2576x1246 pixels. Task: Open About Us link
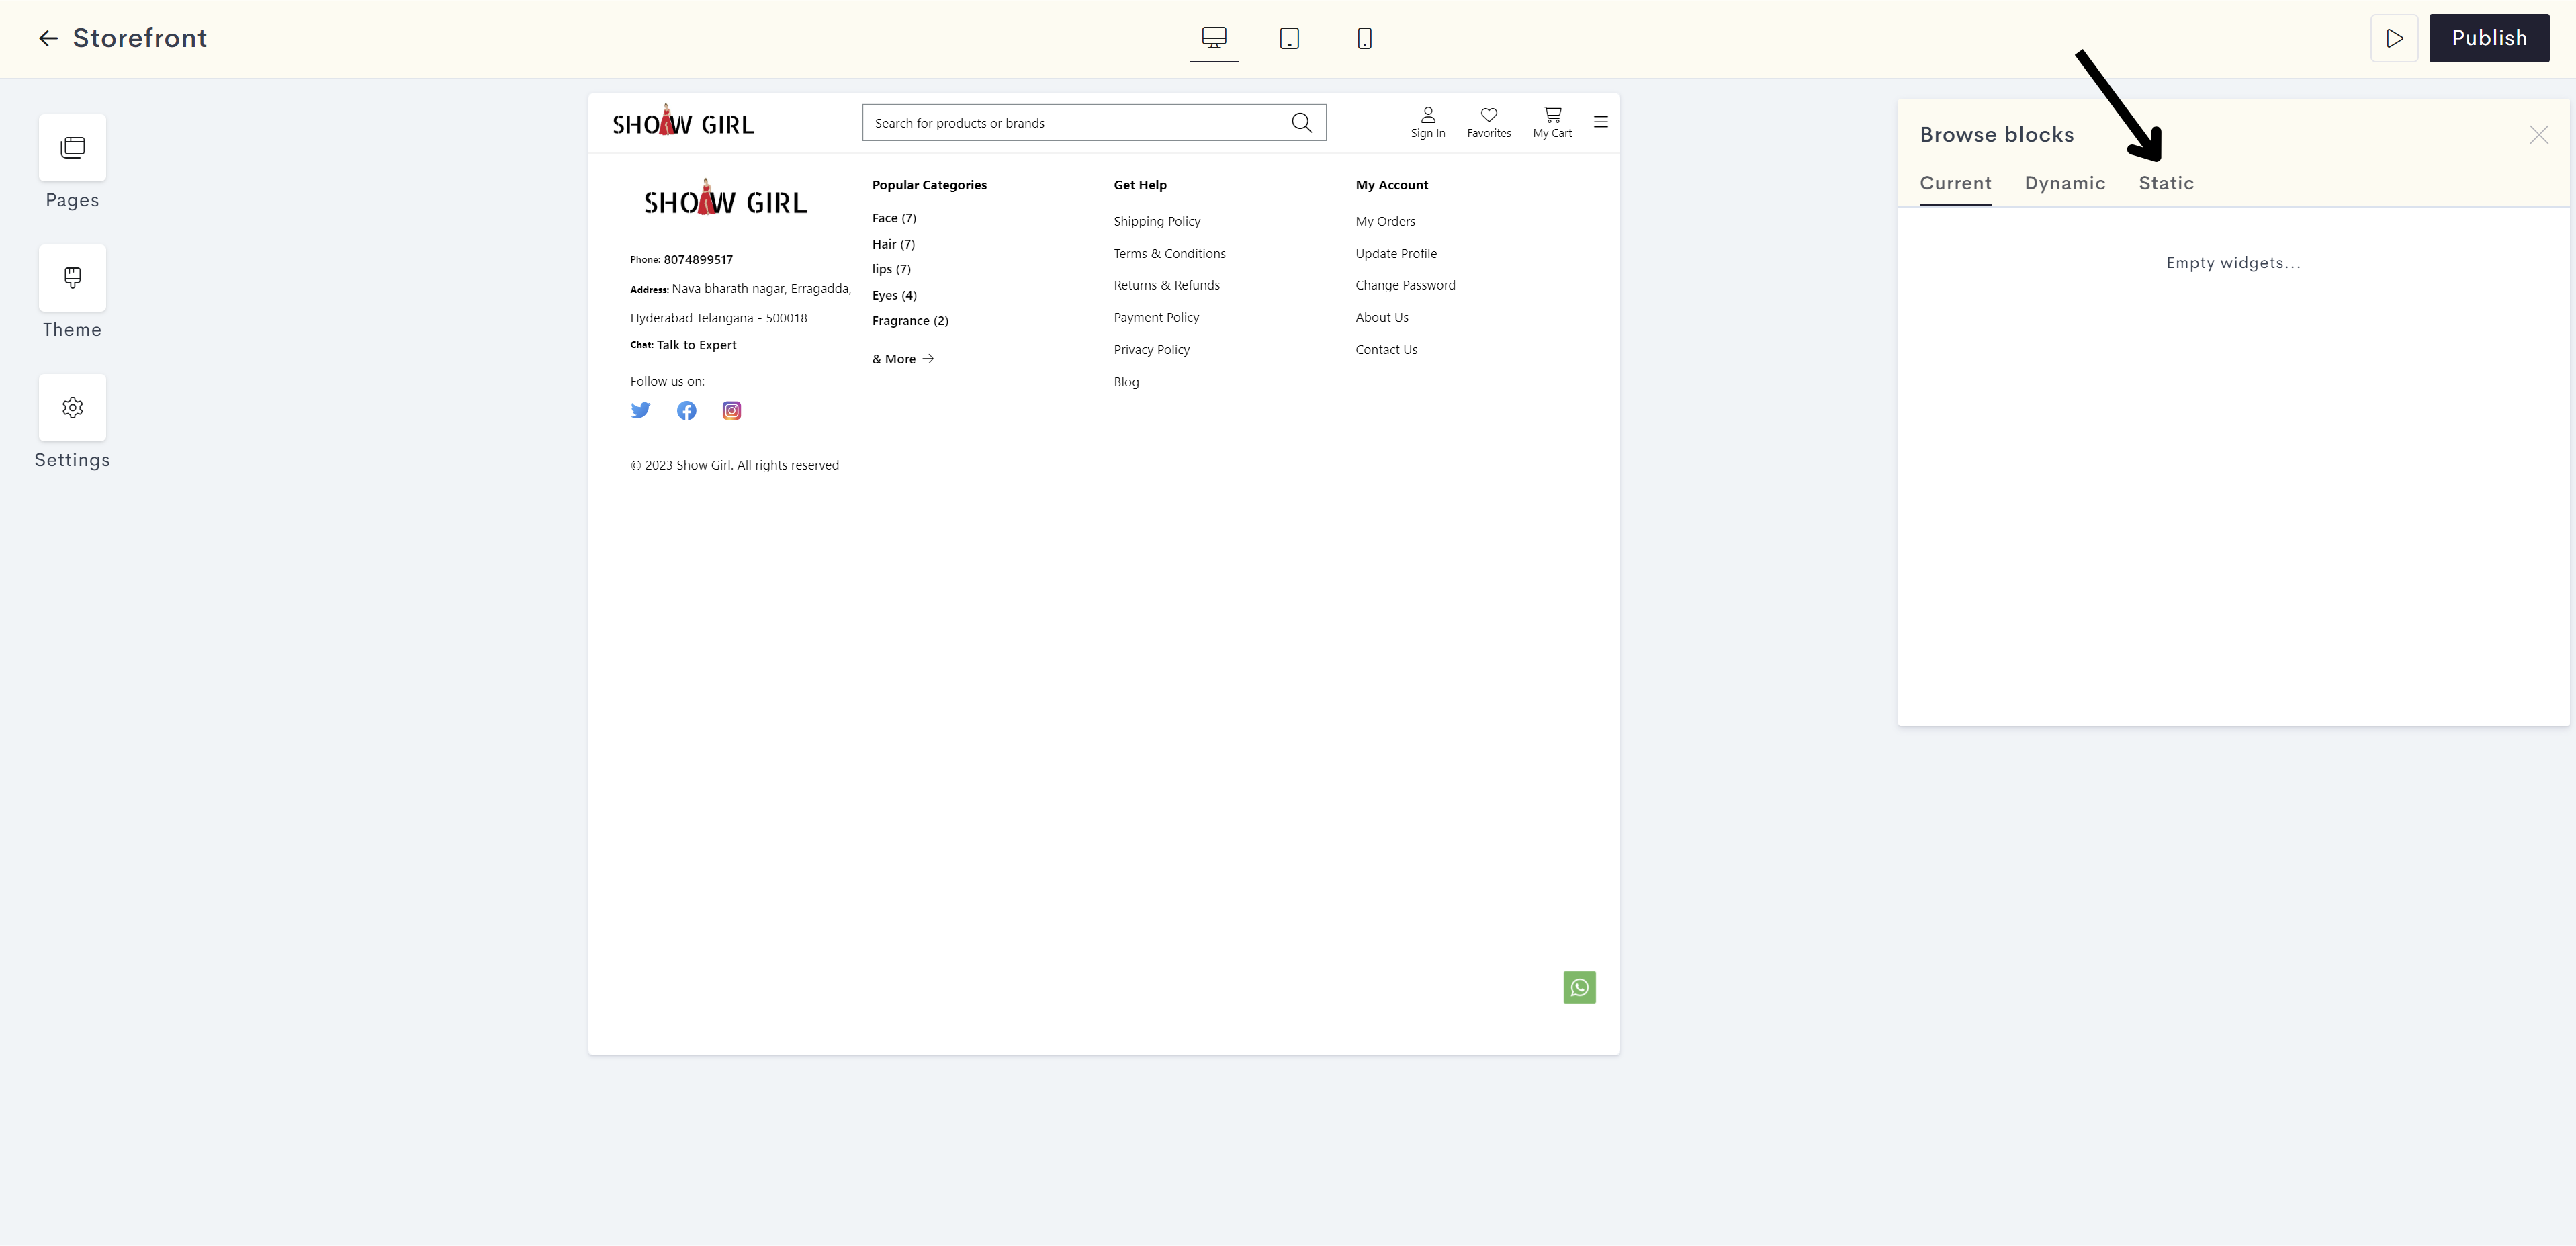pos(1382,317)
